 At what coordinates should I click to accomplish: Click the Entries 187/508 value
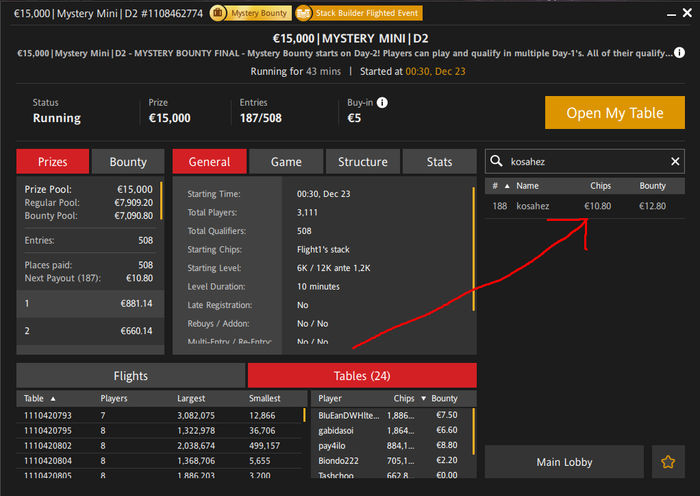[x=261, y=118]
